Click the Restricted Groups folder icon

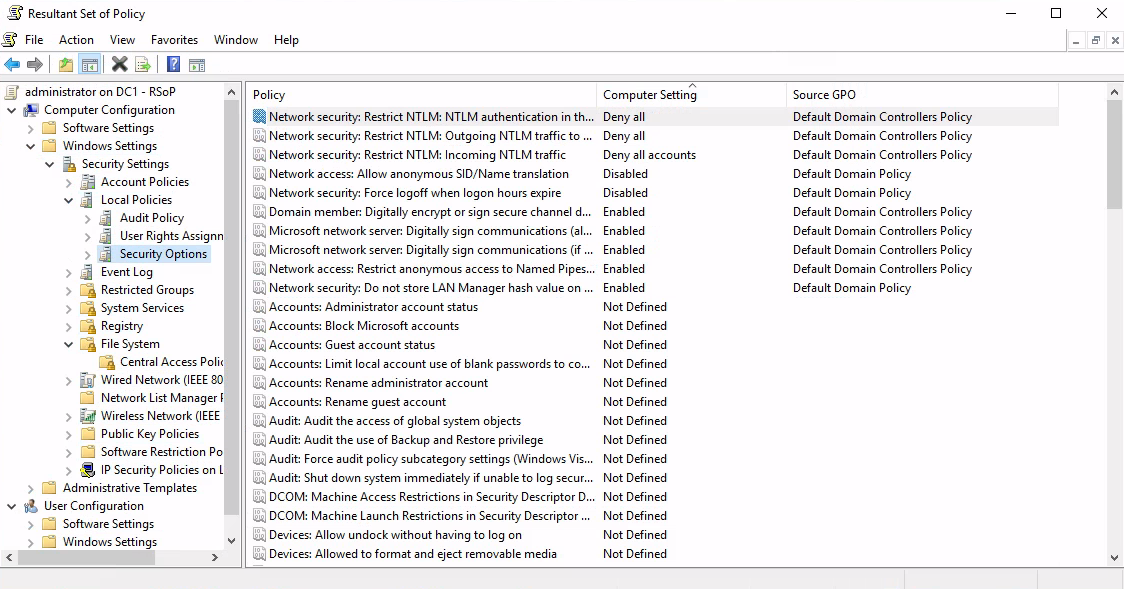click(87, 289)
